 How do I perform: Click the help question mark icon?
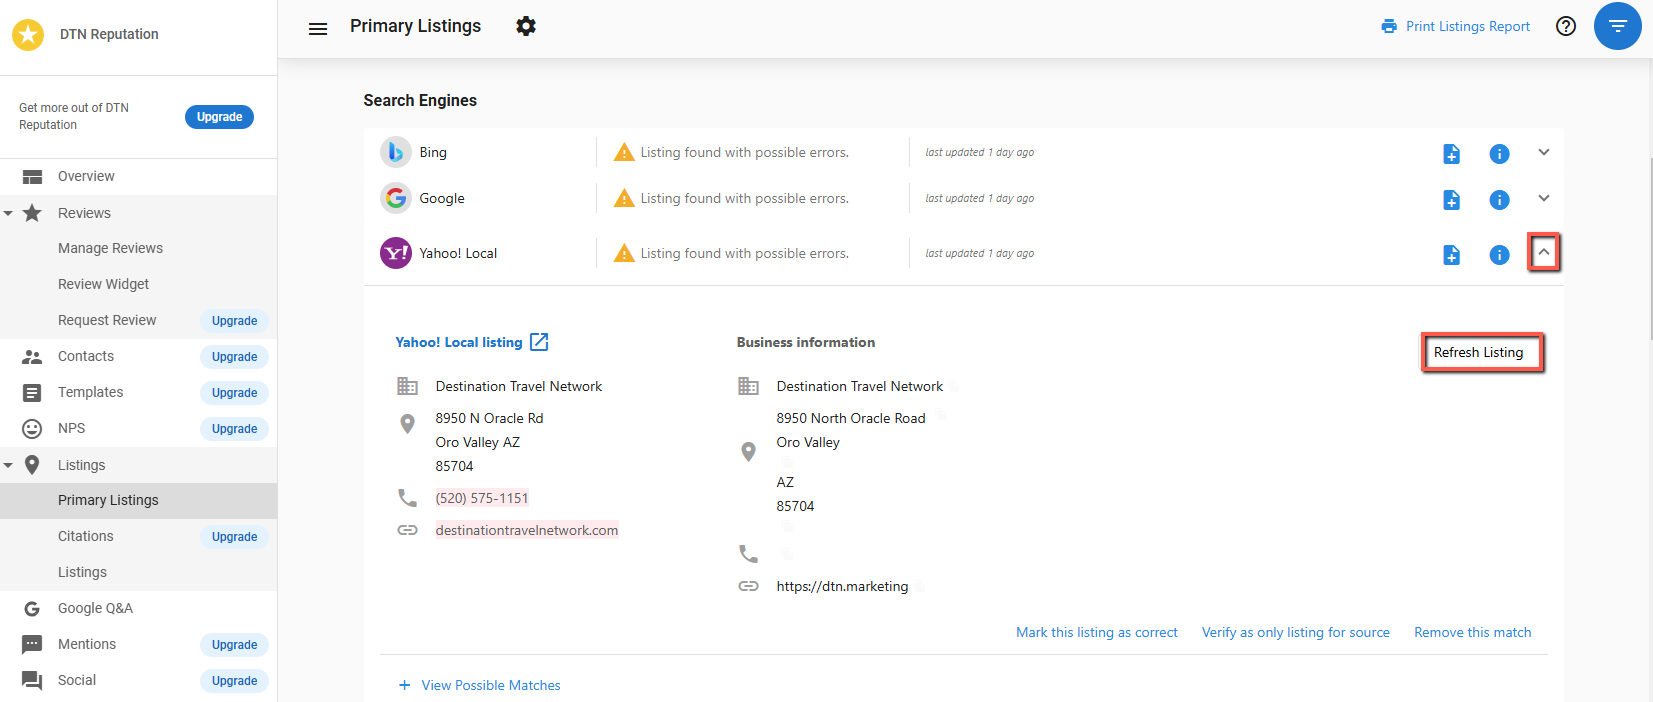click(1566, 26)
